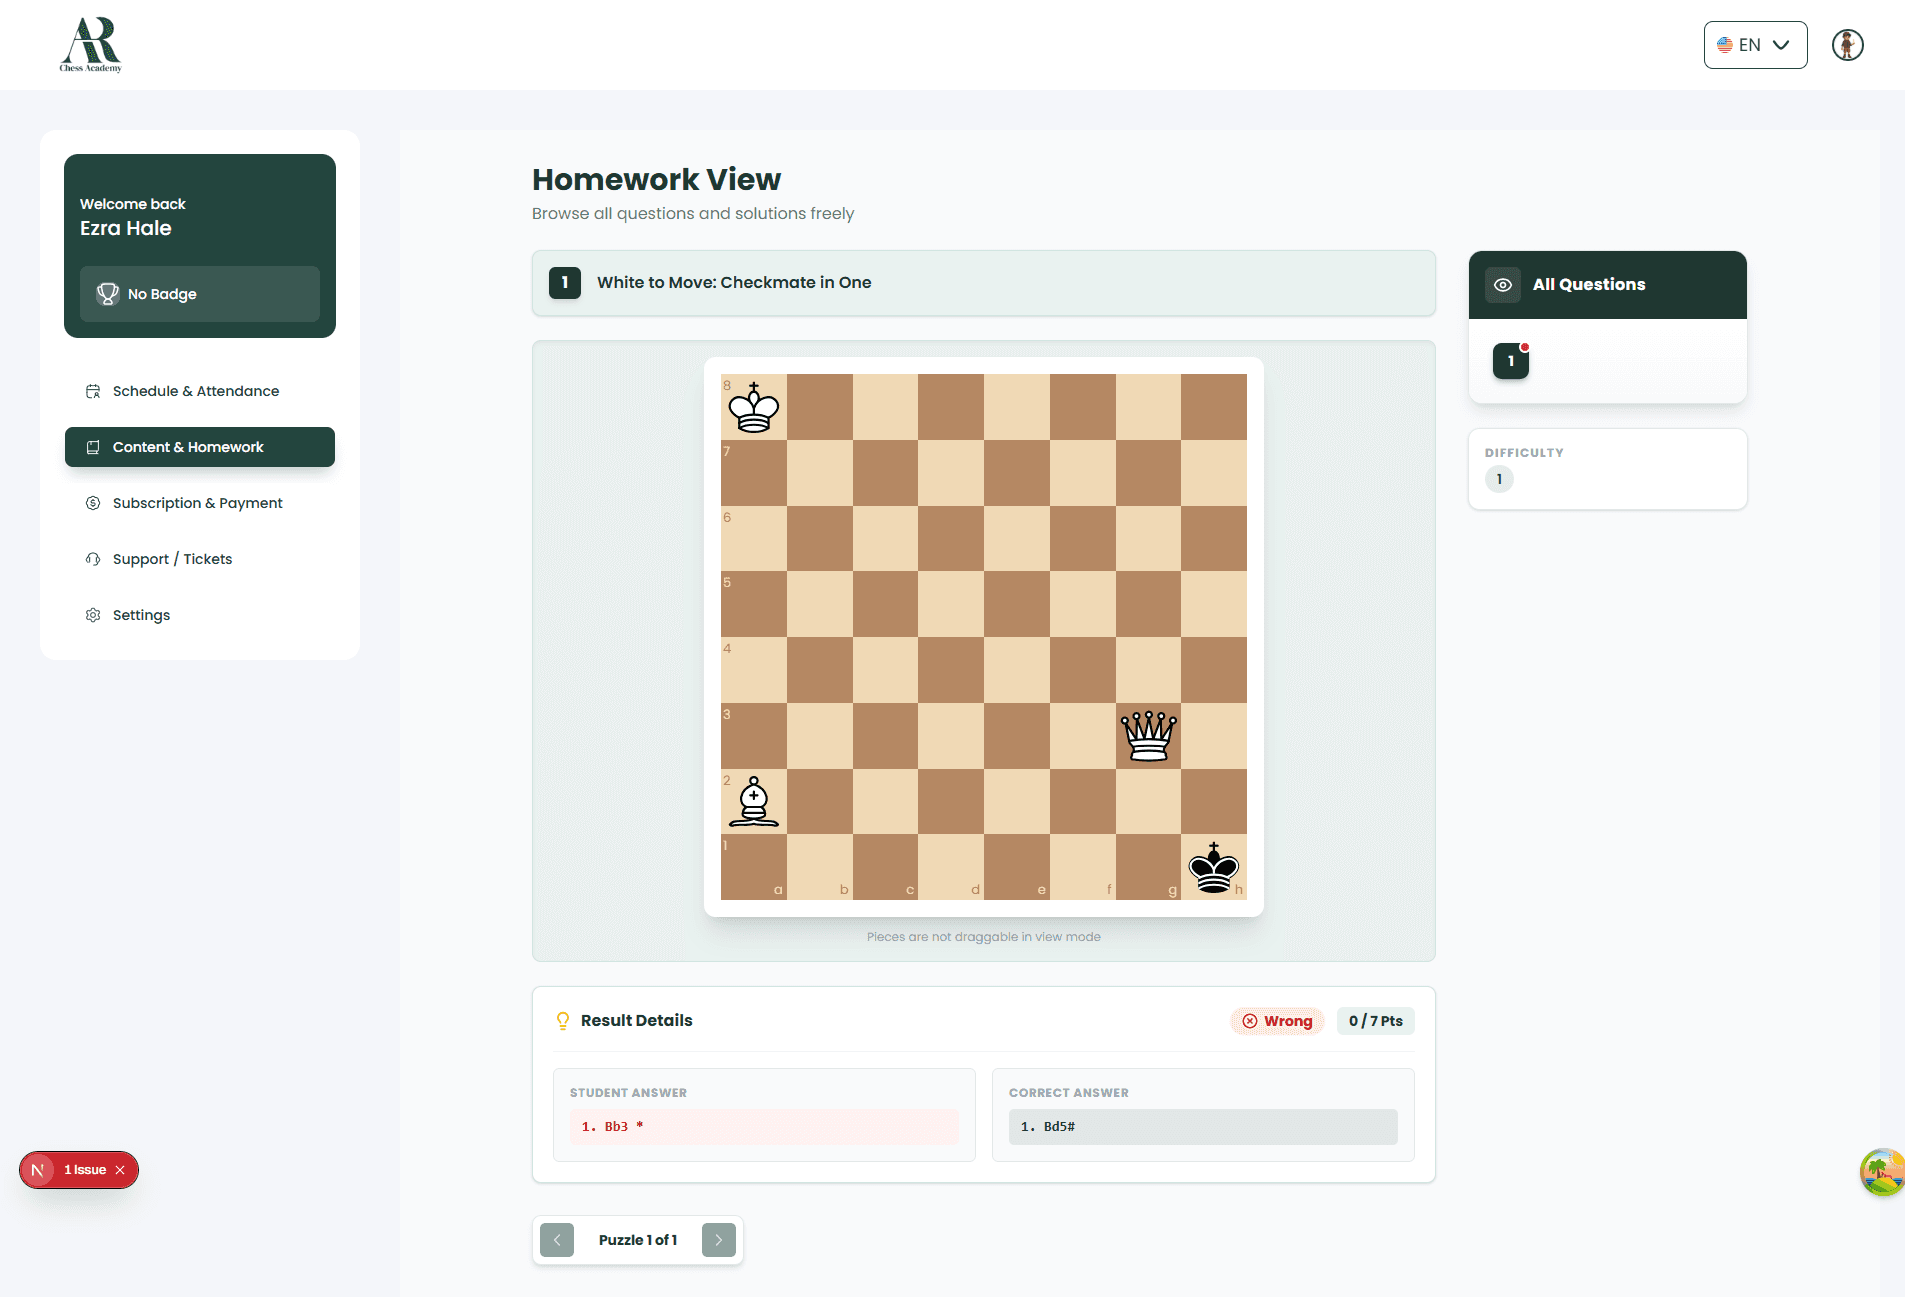Click the Ezra Hale welcome name
The height and width of the screenshot is (1297, 1905).
[x=126, y=228]
